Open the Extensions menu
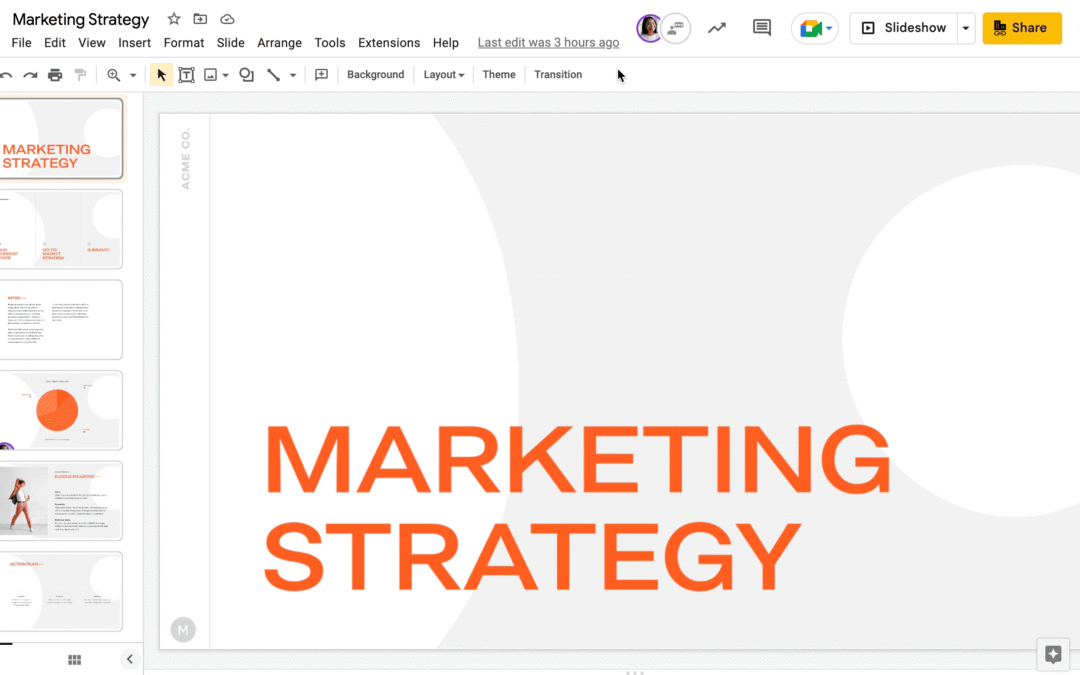 [x=389, y=43]
